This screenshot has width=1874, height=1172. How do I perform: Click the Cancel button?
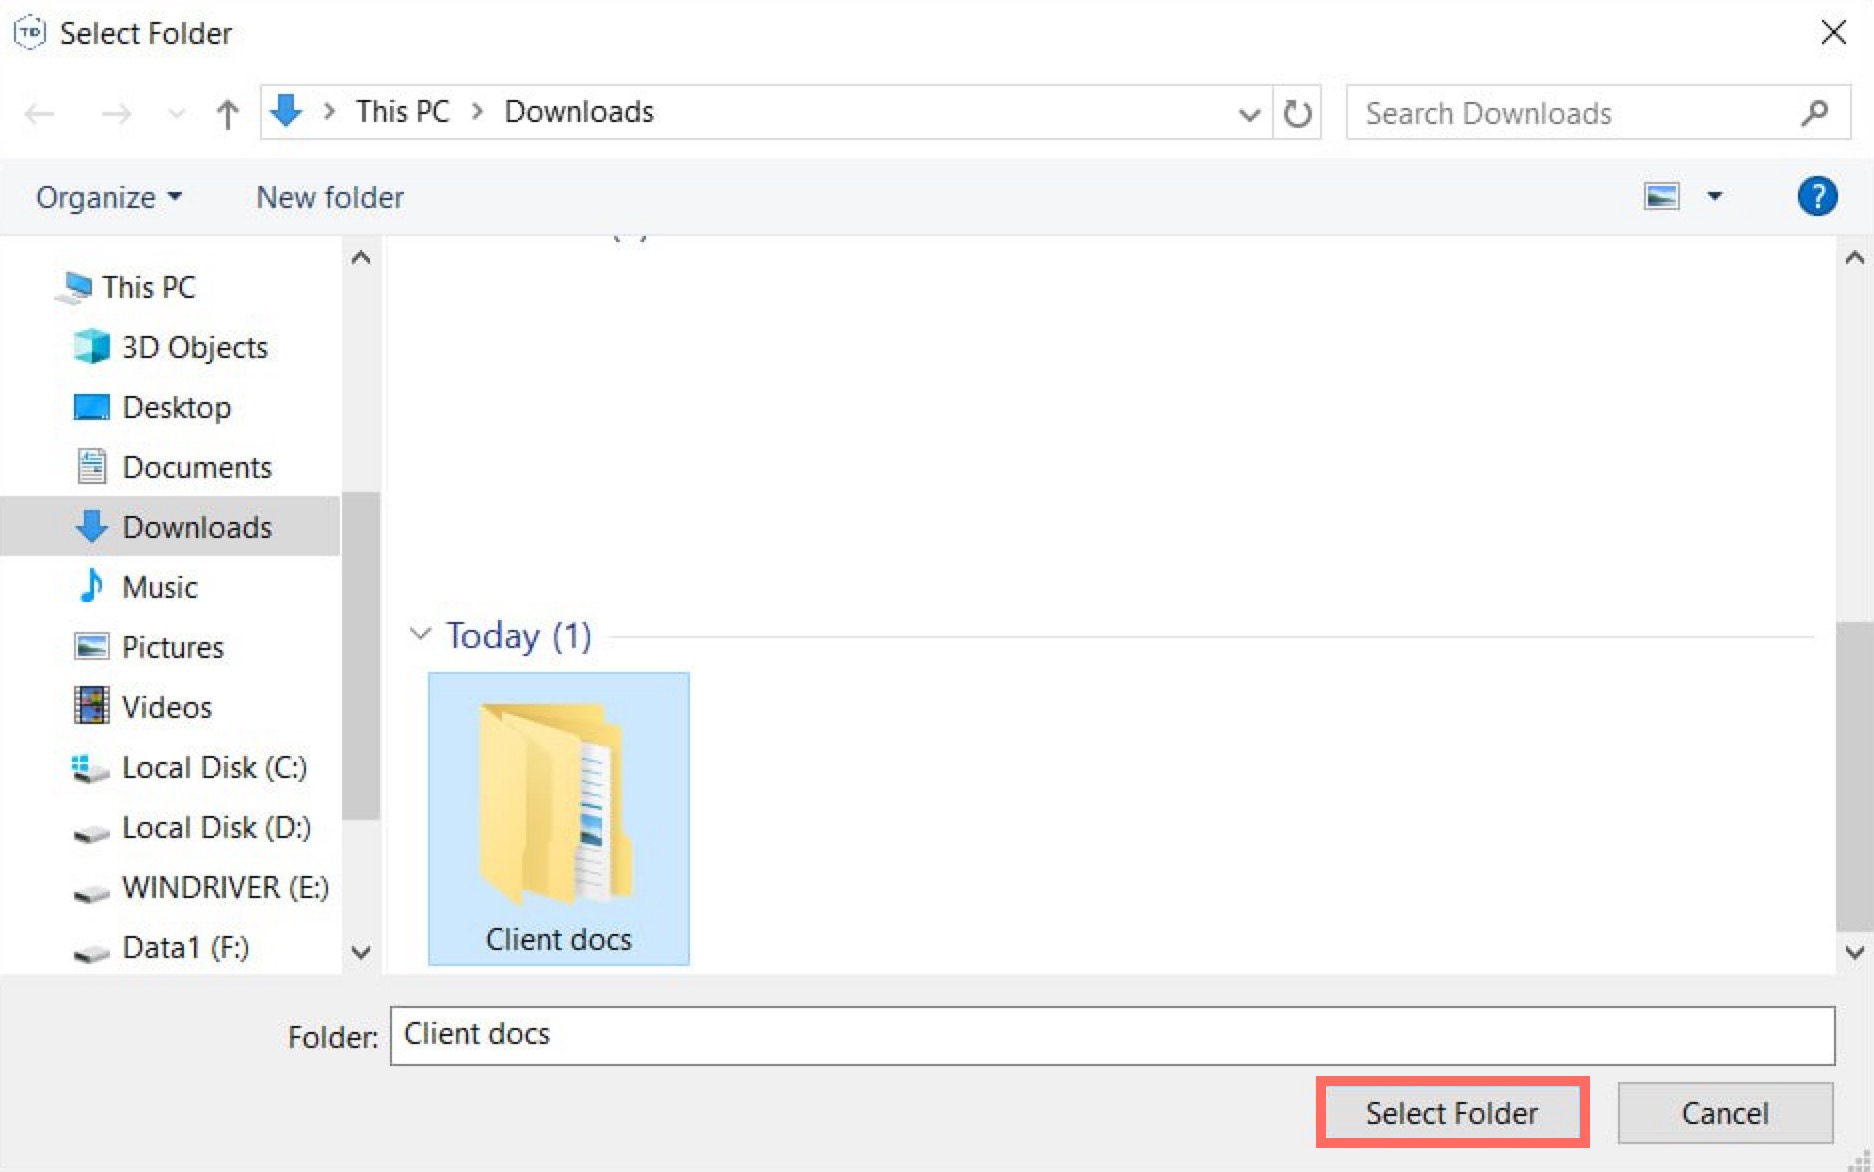tap(1724, 1113)
